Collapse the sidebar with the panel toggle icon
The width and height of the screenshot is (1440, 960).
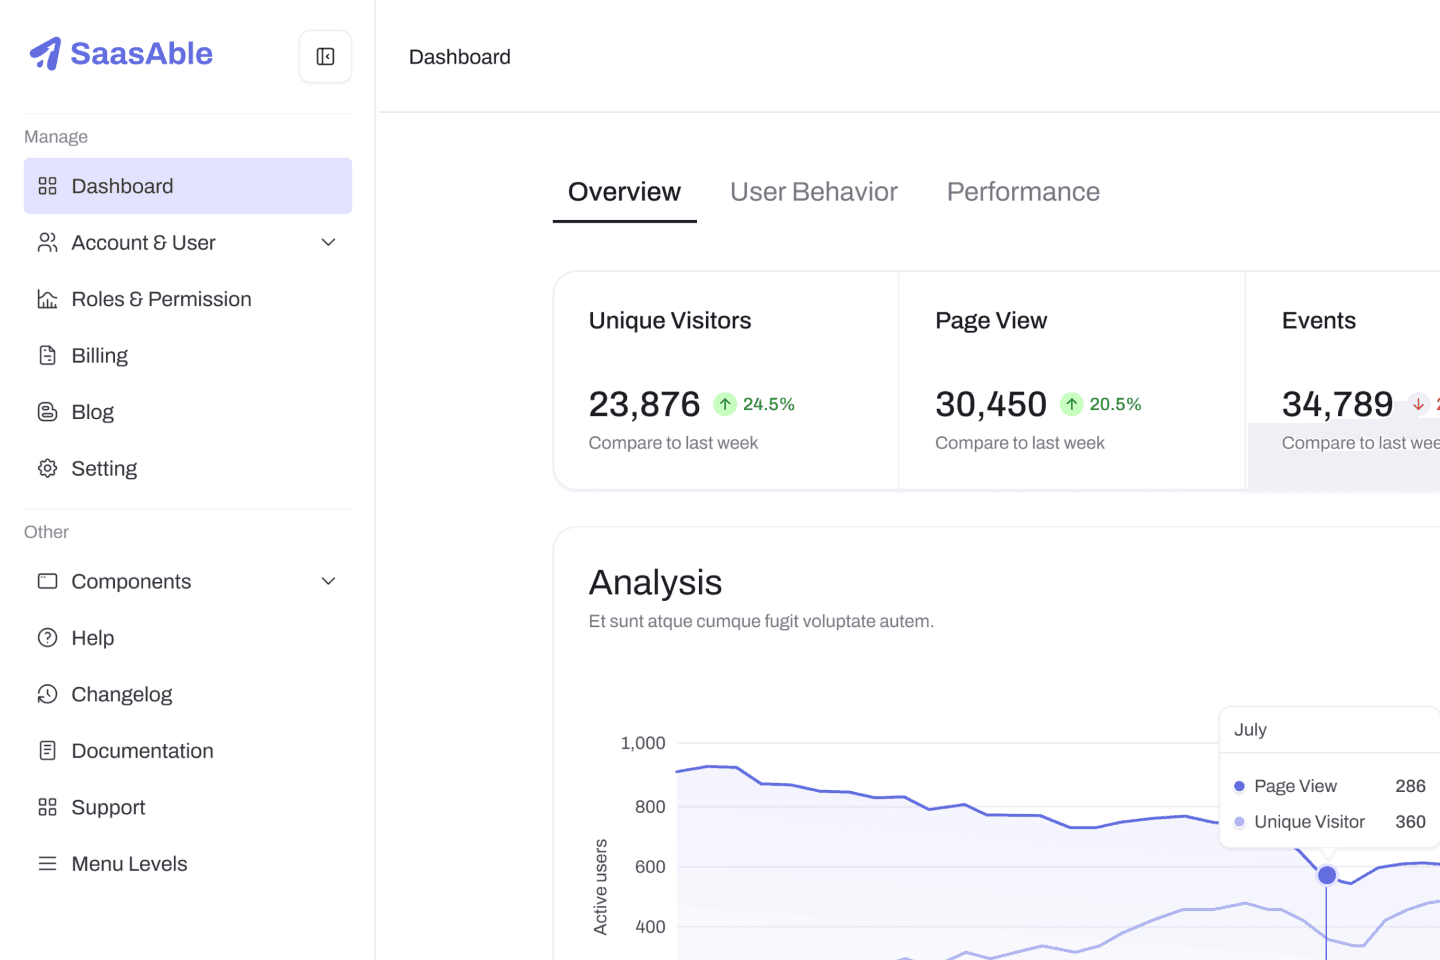325,56
